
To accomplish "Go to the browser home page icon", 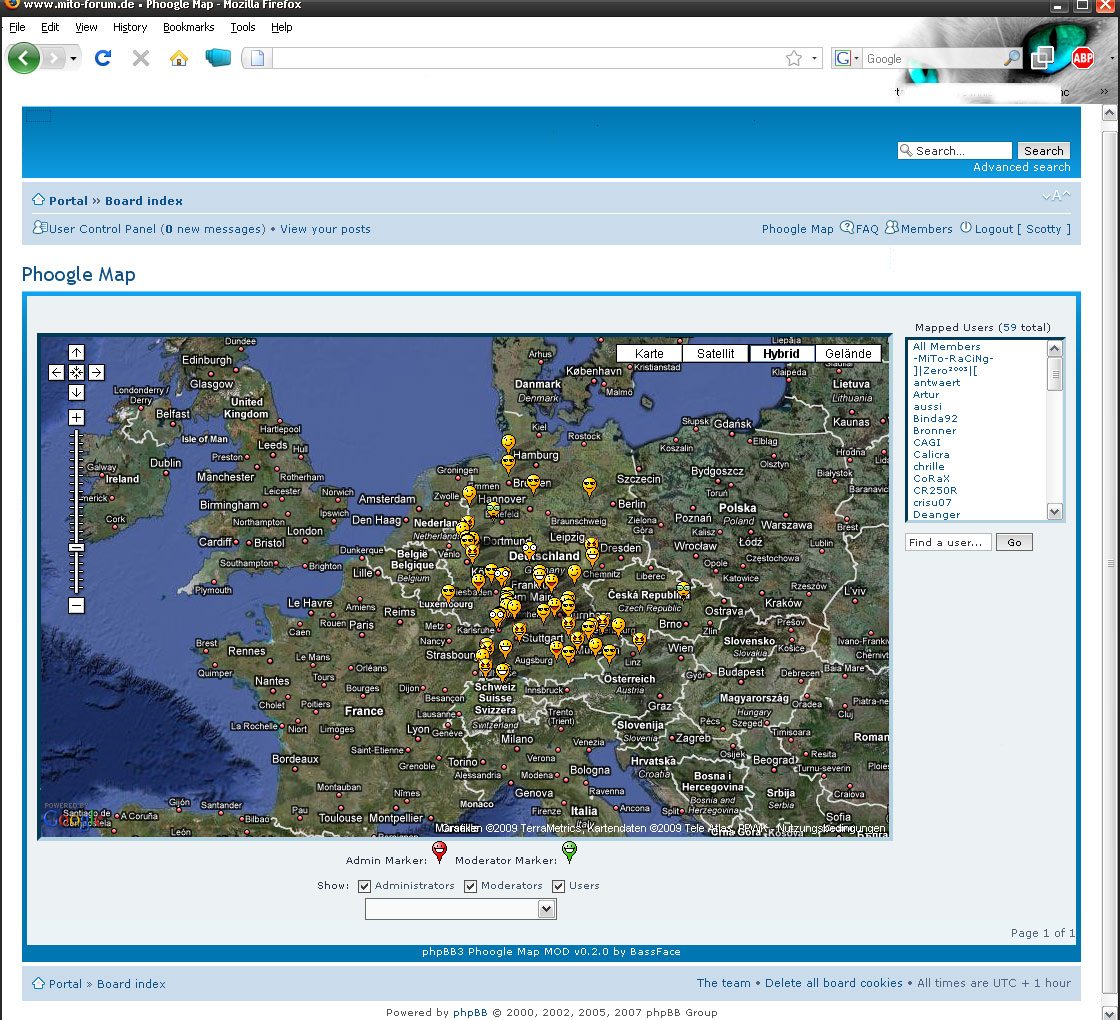I will coord(179,59).
